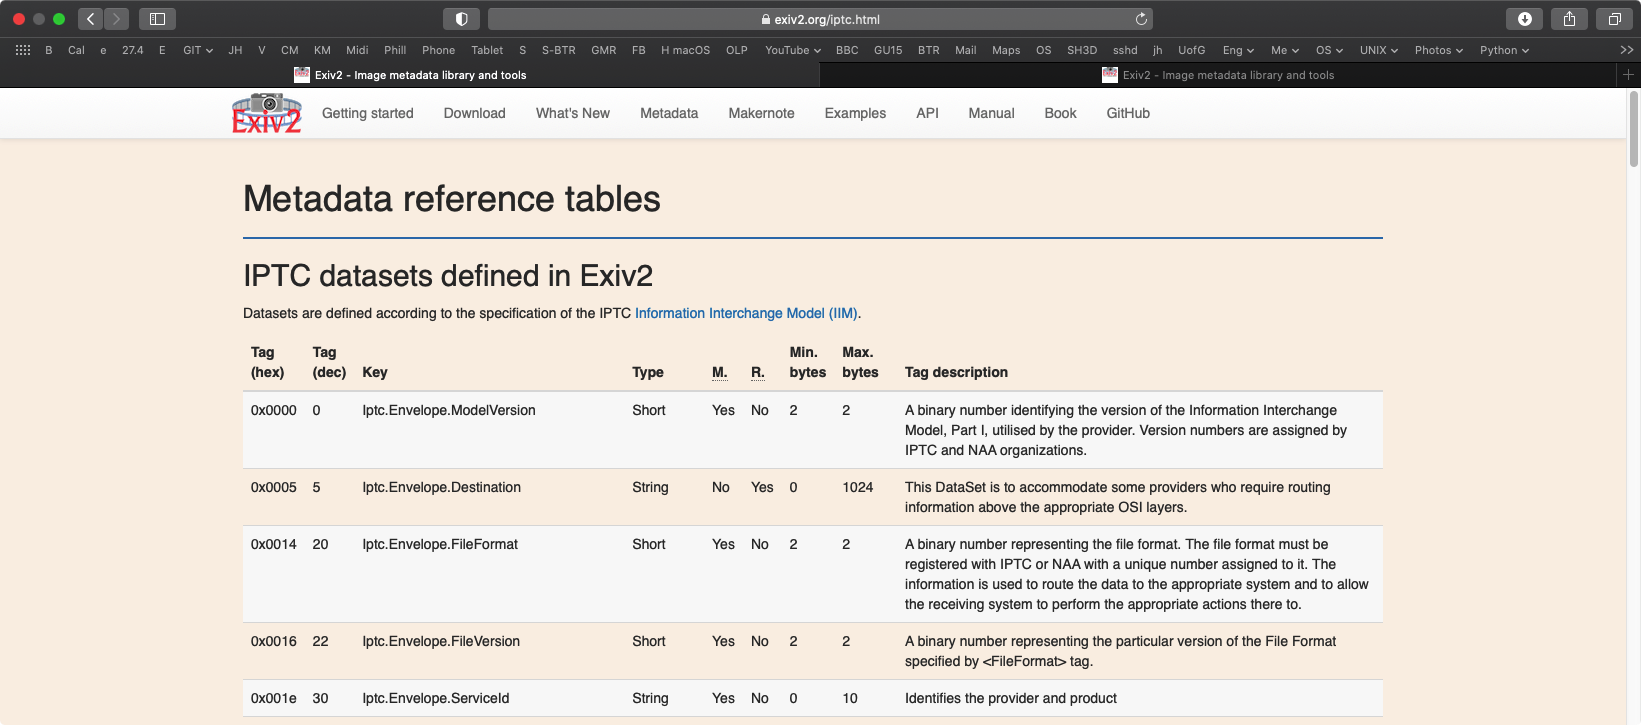
Task: Open the Mail bookmark
Action: coord(965,50)
